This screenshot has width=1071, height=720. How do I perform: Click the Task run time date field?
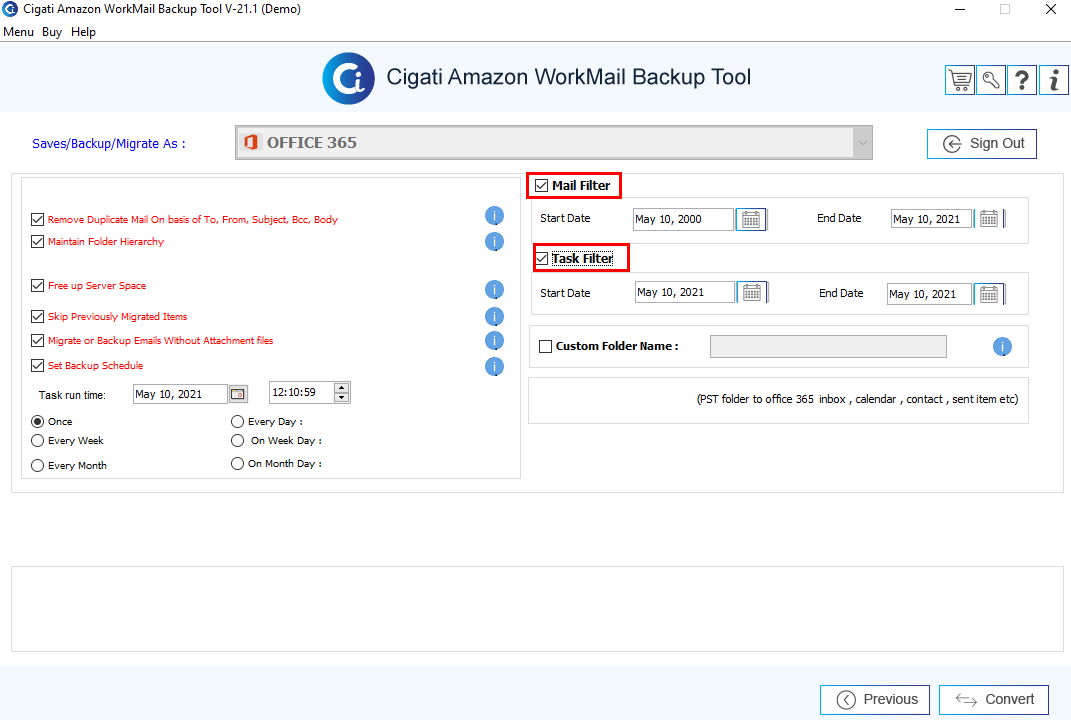coord(180,394)
